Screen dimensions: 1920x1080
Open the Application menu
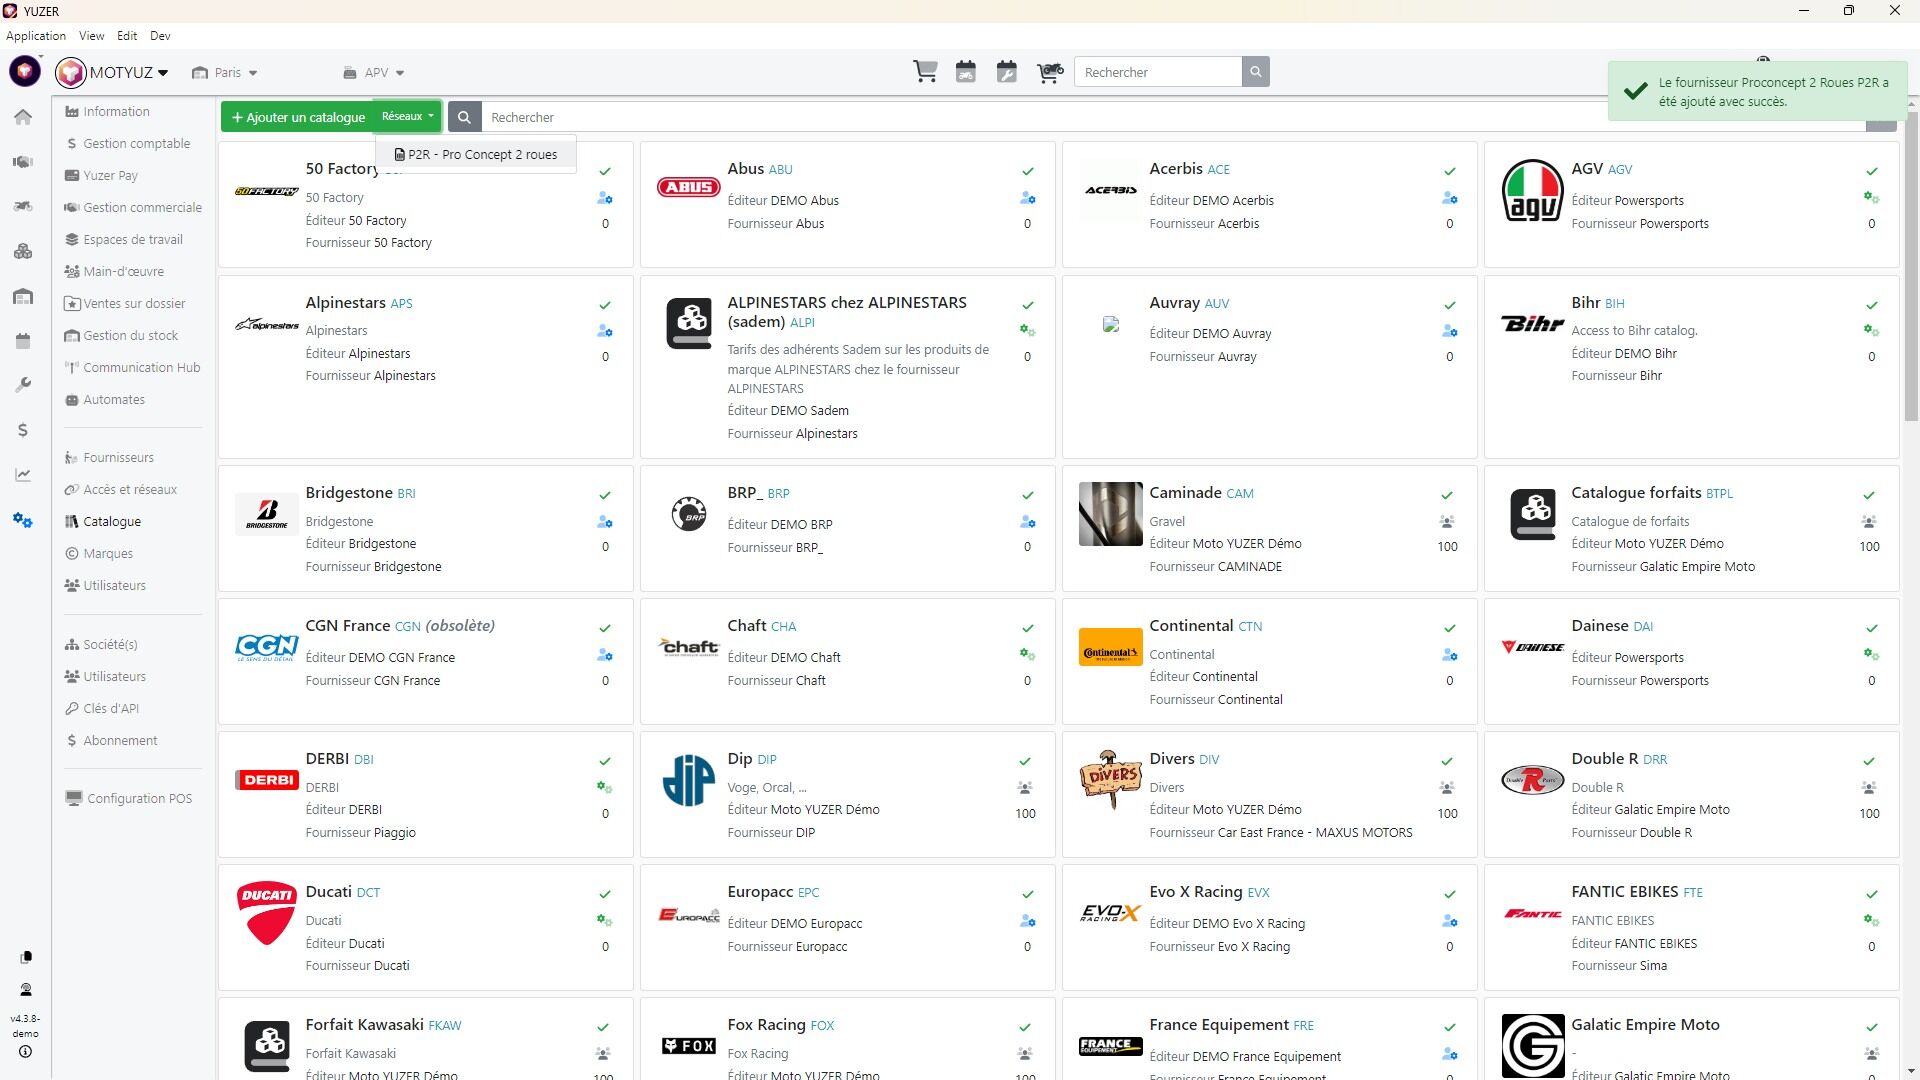coord(35,36)
